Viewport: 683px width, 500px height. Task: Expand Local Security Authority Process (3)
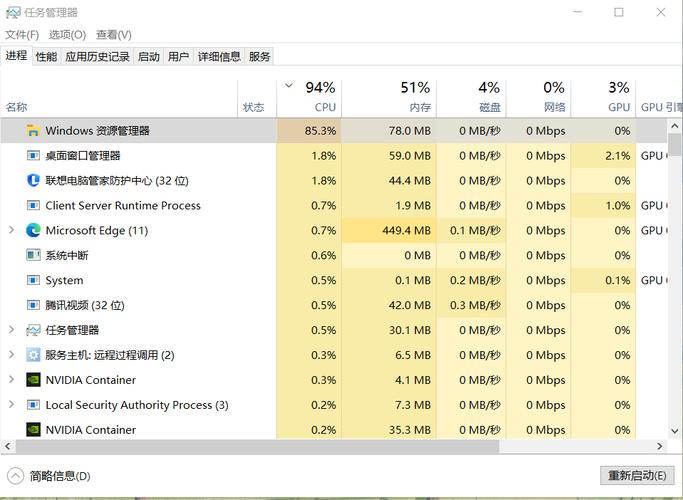[x=12, y=404]
